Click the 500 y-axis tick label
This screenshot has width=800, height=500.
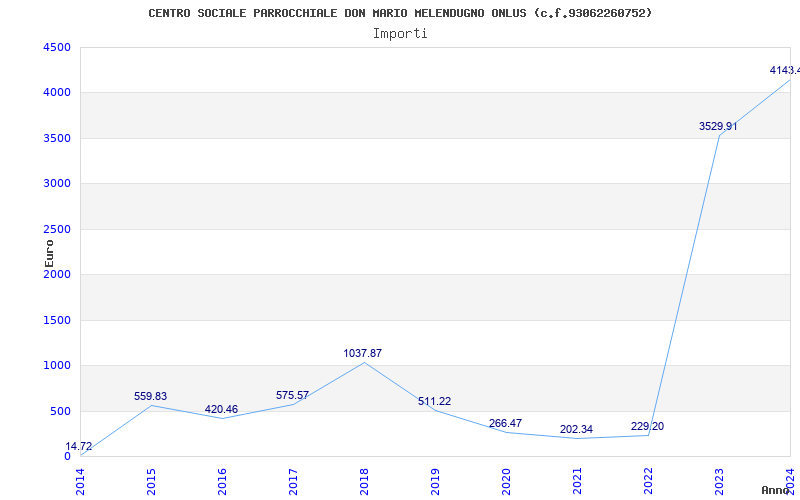click(60, 411)
